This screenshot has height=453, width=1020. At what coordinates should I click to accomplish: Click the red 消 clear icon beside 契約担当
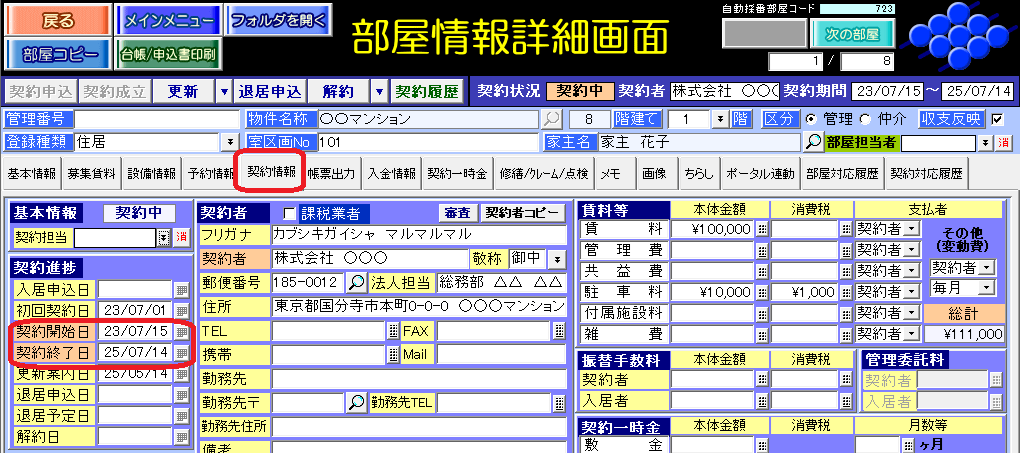(181, 238)
